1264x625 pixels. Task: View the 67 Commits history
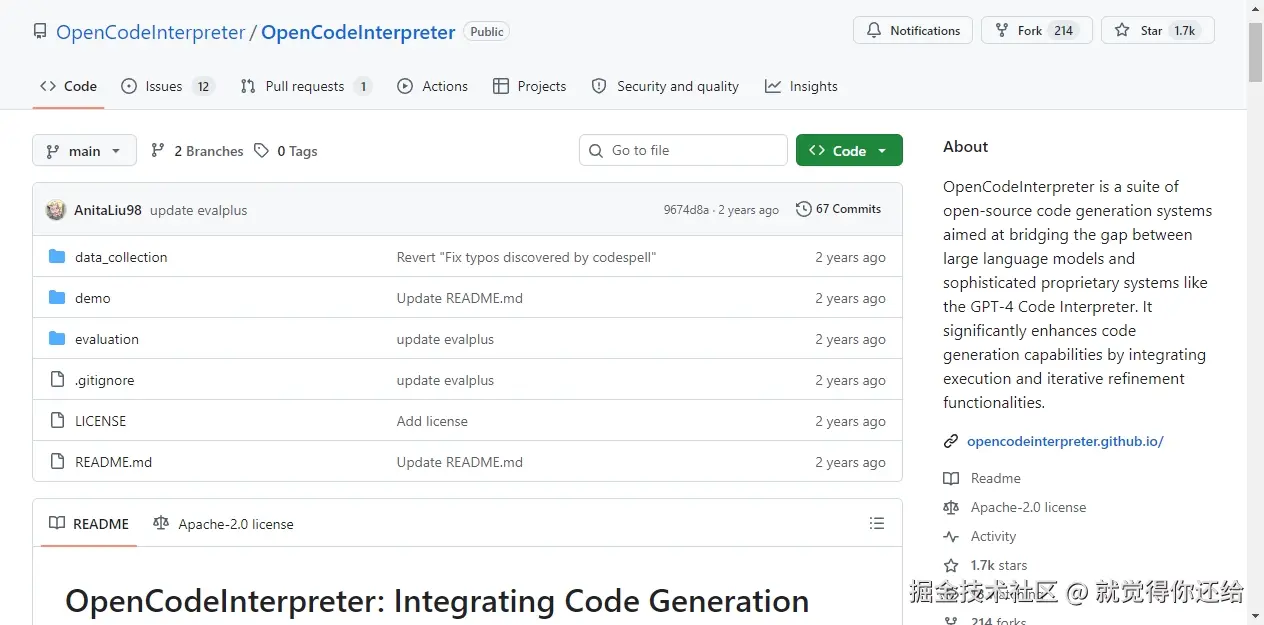click(838, 209)
